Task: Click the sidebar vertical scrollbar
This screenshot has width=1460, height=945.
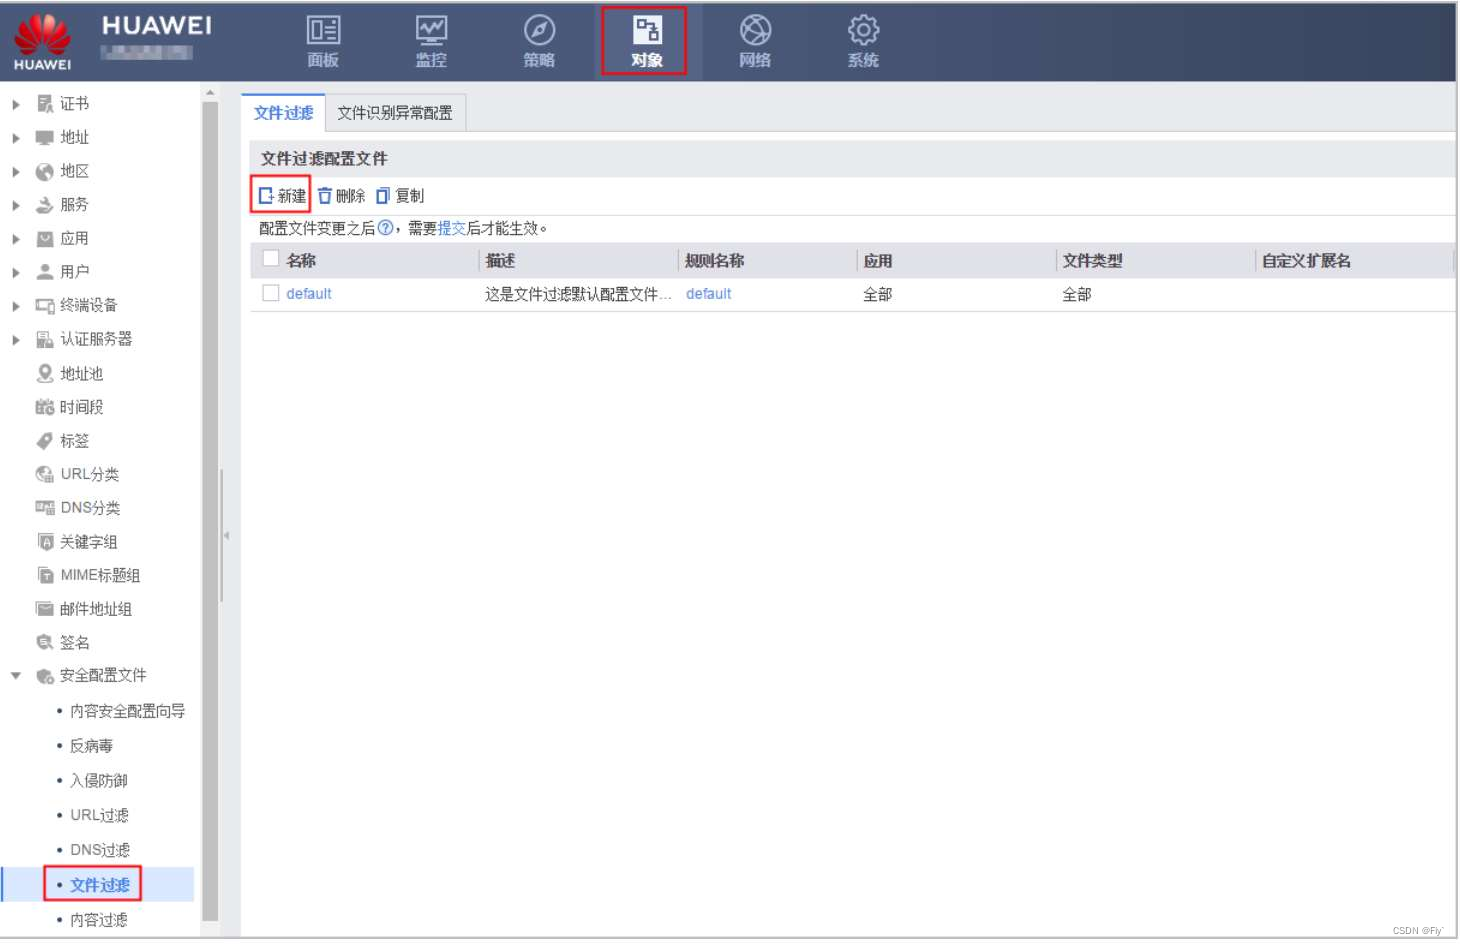Action: click(x=210, y=510)
